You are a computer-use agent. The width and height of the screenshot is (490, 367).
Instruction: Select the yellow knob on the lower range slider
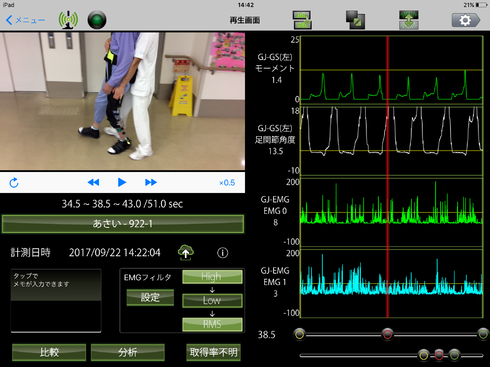tap(424, 355)
